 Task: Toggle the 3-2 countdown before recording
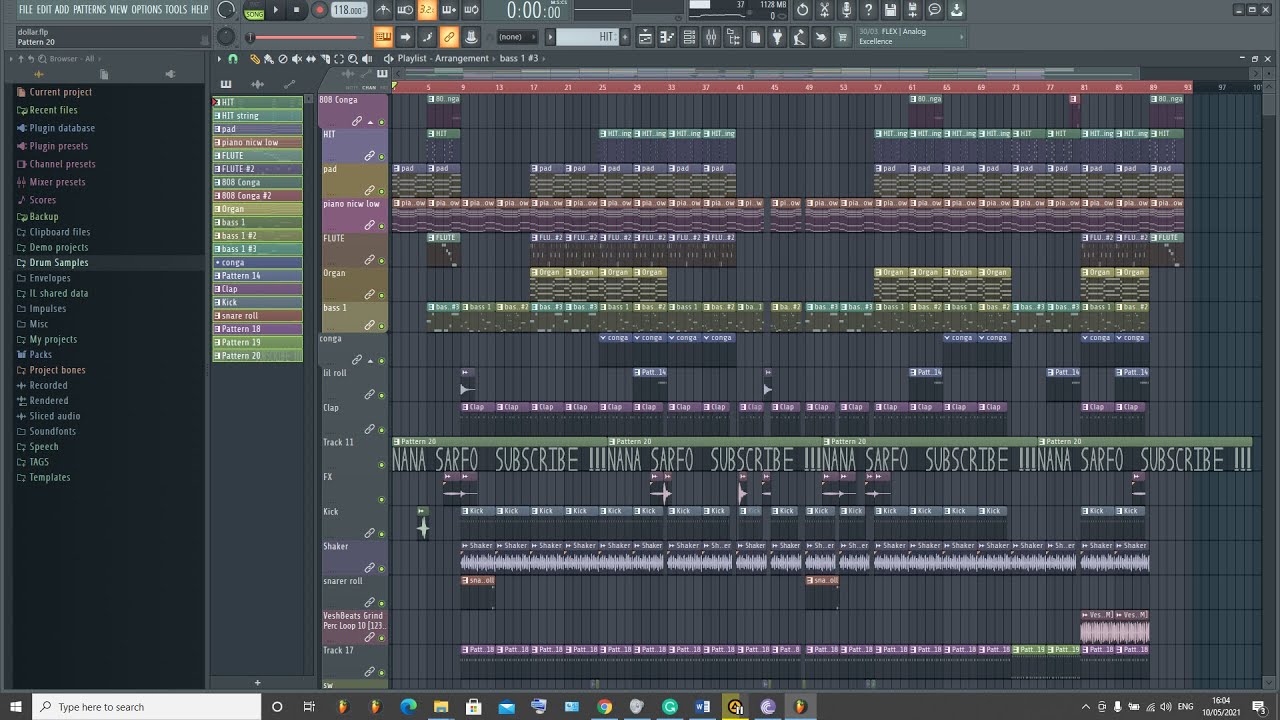(x=427, y=10)
